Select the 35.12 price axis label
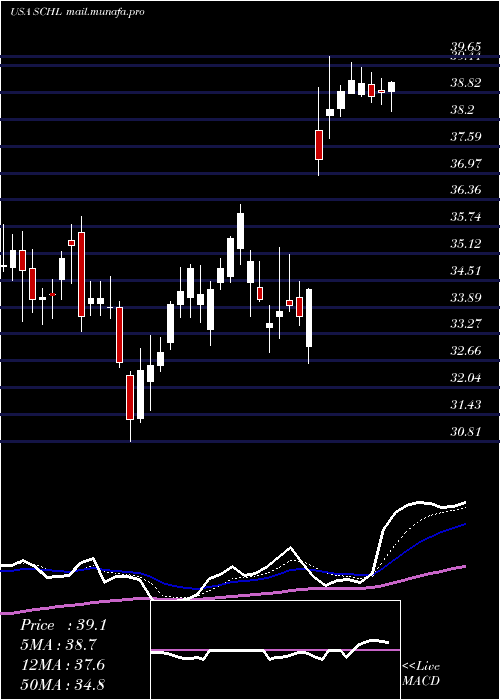The image size is (500, 700). [x=466, y=244]
